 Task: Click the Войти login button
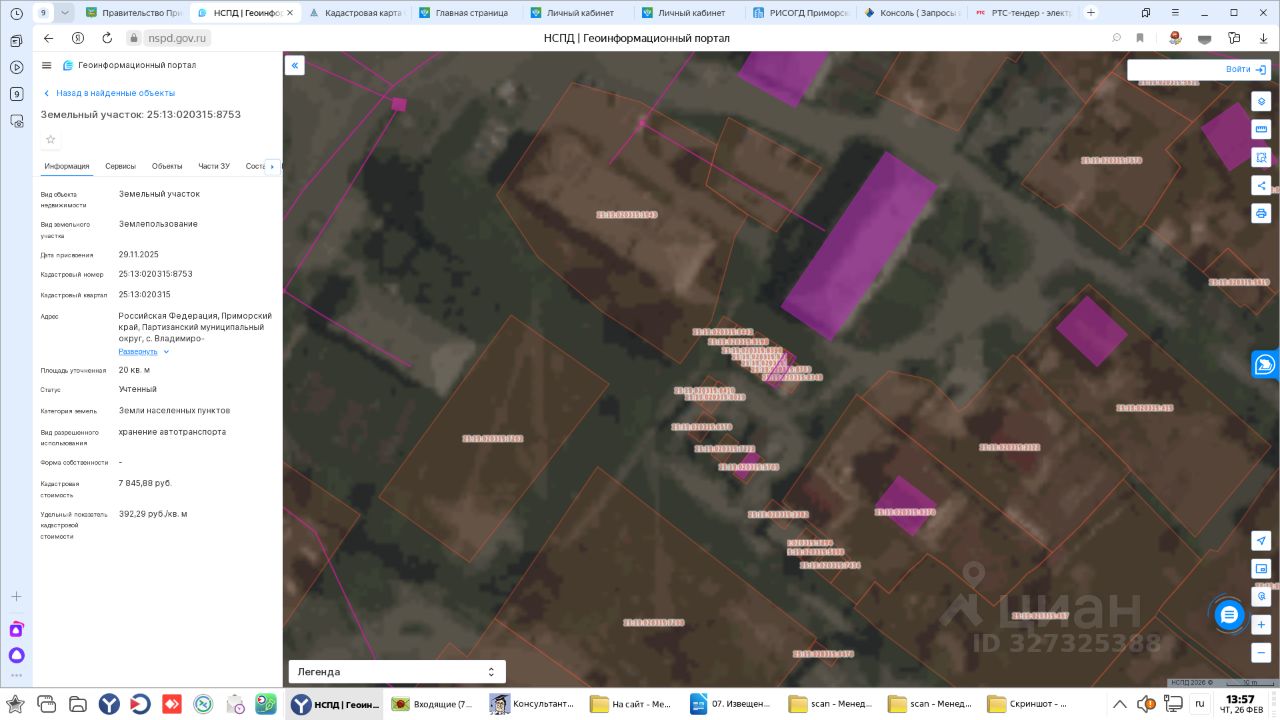pyautogui.click(x=1246, y=70)
